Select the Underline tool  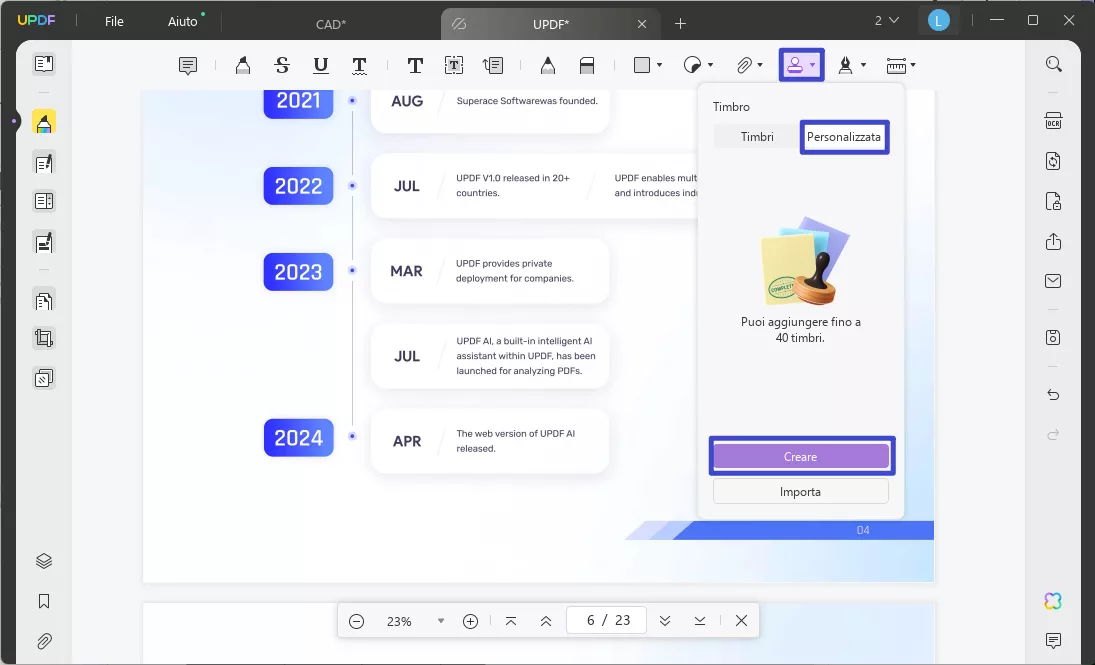click(321, 66)
